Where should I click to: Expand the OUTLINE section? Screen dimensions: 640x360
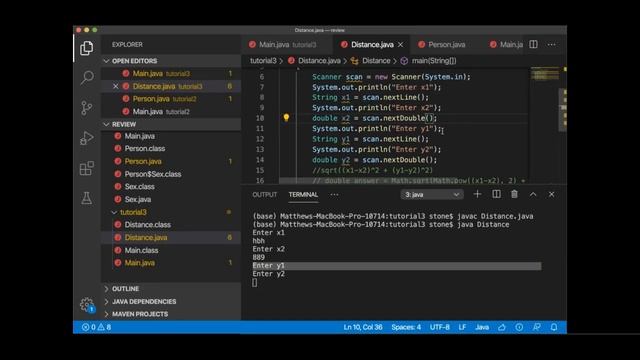point(171,289)
